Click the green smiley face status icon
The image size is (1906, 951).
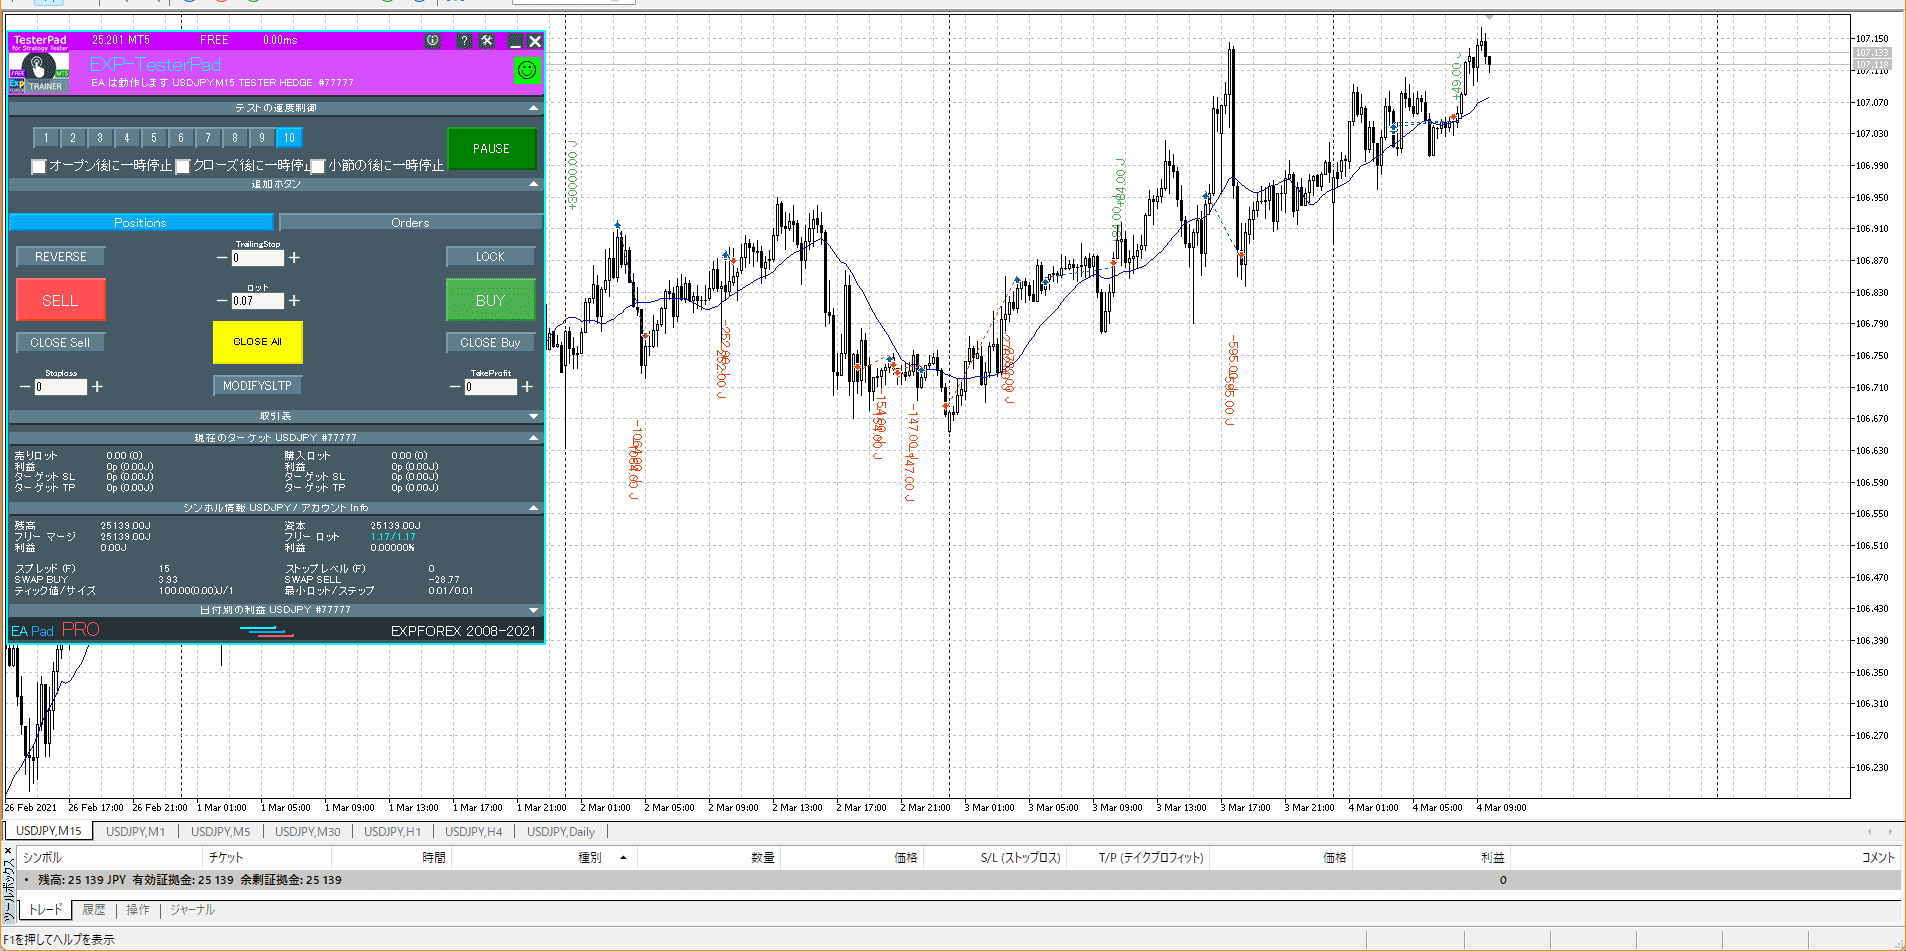click(526, 70)
